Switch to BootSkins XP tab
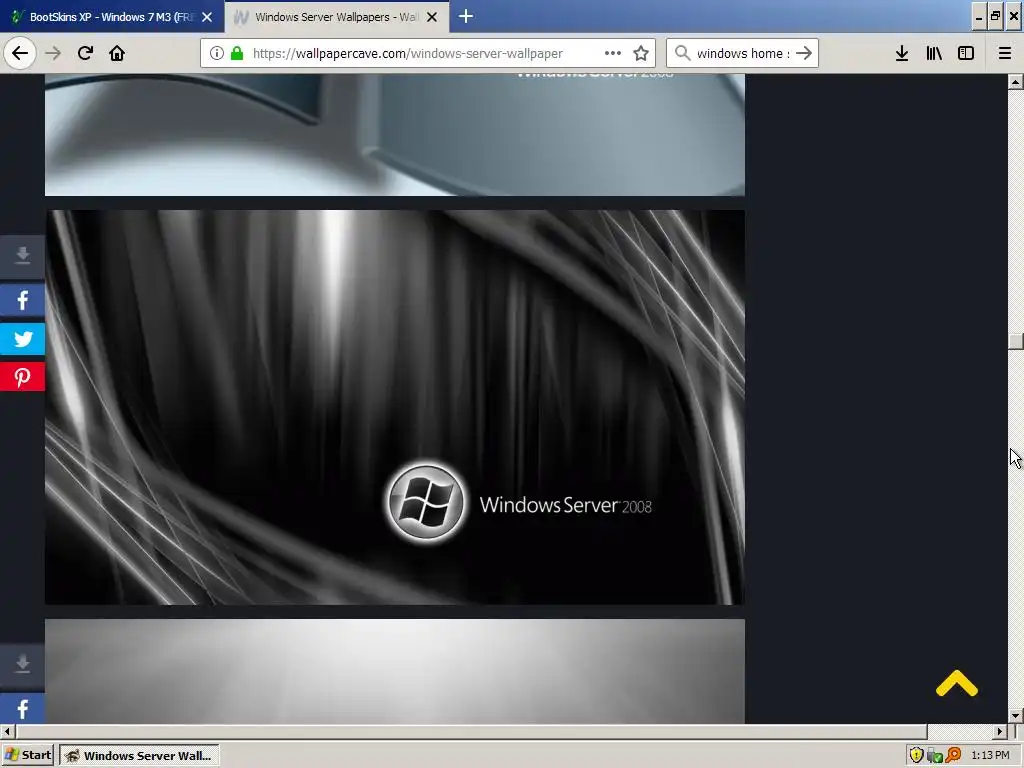This screenshot has width=1024, height=768. (112, 16)
